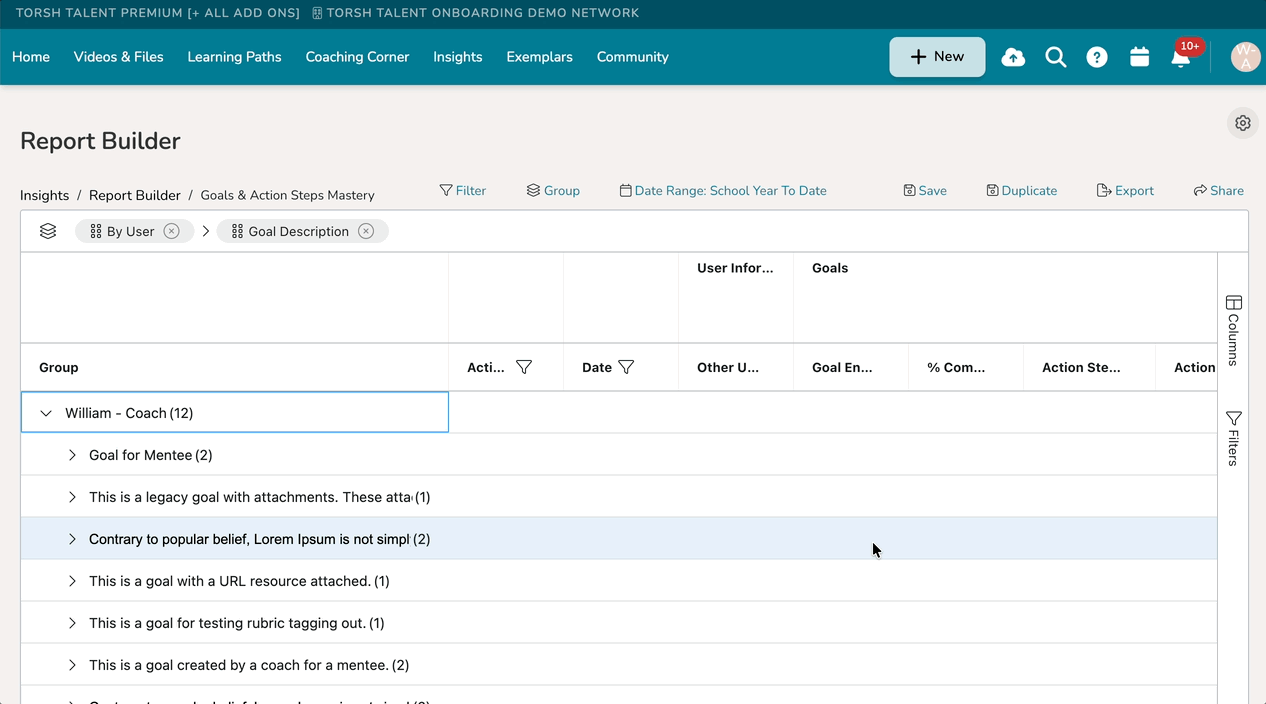
Task: Remove the Goal Description grouping chip
Action: tap(366, 231)
